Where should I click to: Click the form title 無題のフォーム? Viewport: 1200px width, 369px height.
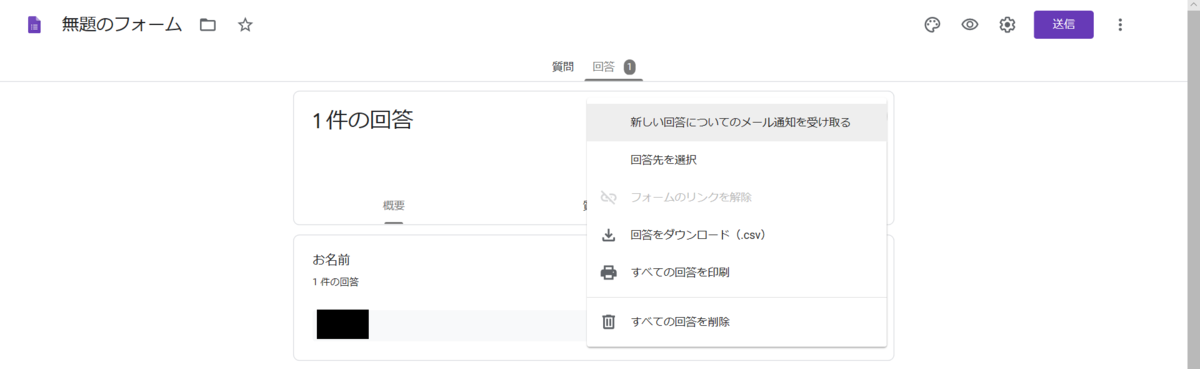[x=121, y=25]
